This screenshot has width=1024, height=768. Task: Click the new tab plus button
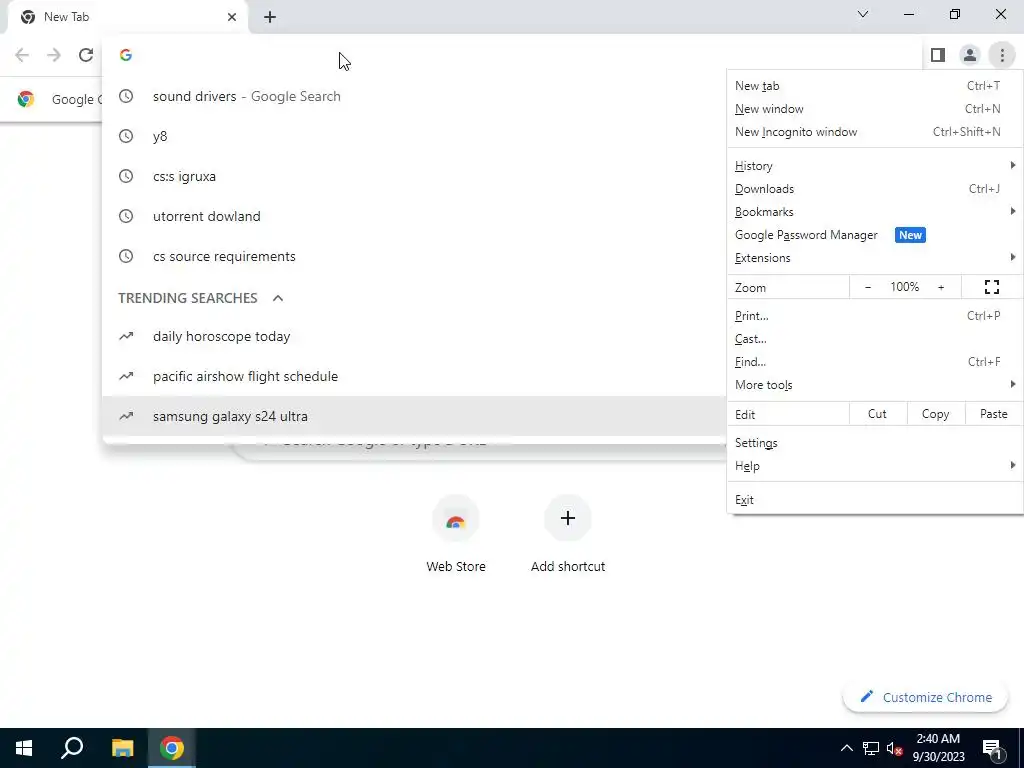[270, 17]
